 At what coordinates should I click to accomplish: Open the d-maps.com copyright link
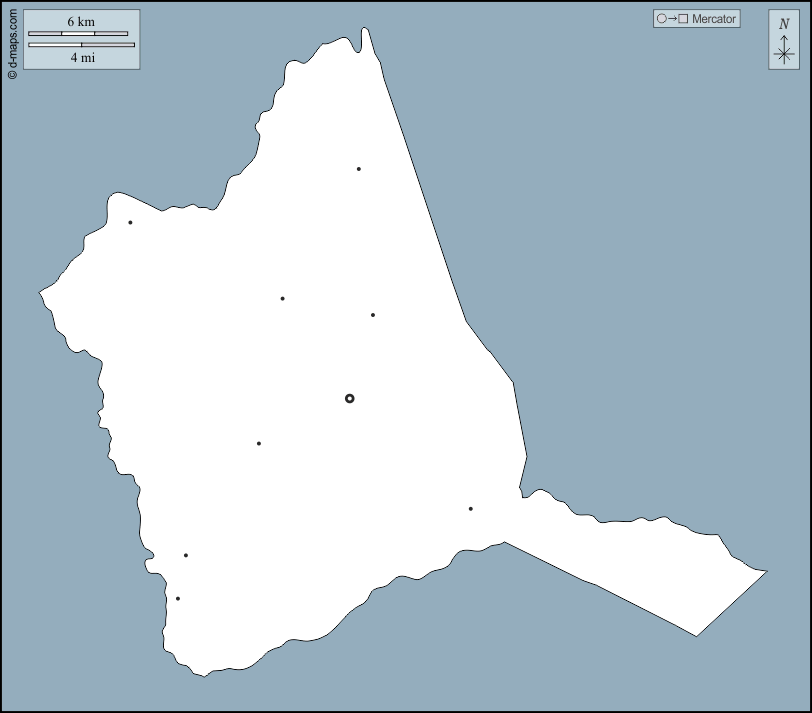[x=12, y=43]
